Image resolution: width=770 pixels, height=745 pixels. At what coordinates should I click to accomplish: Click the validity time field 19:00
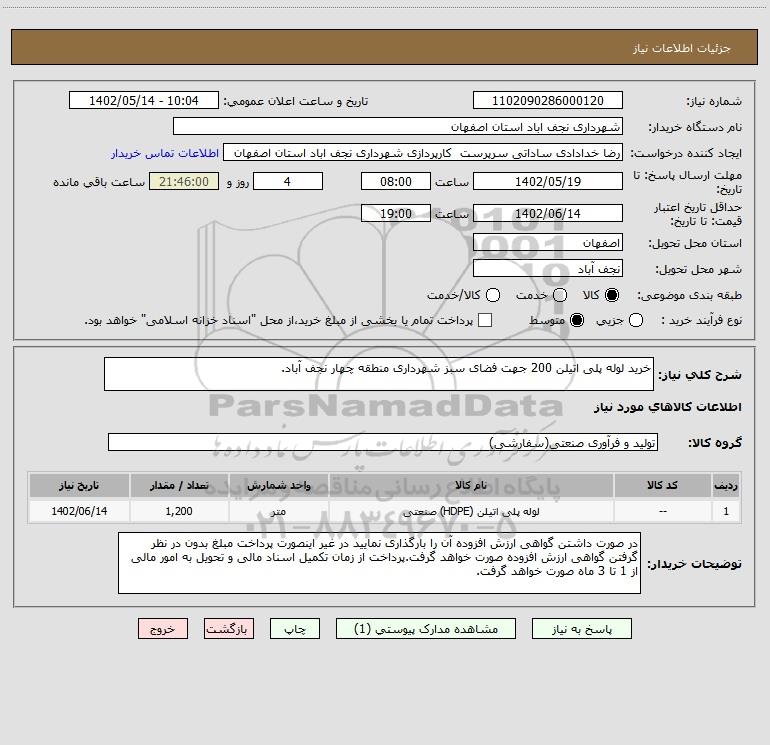coord(396,214)
